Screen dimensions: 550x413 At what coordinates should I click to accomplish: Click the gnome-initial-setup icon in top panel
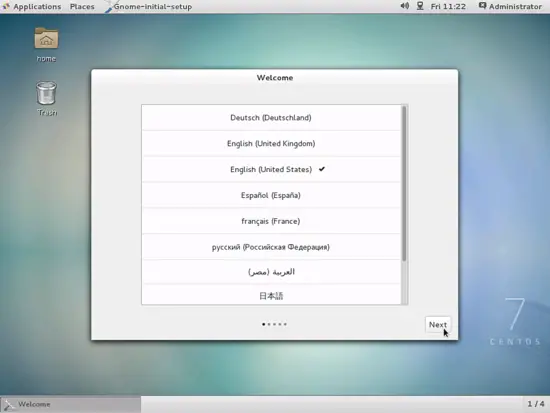(x=109, y=6)
